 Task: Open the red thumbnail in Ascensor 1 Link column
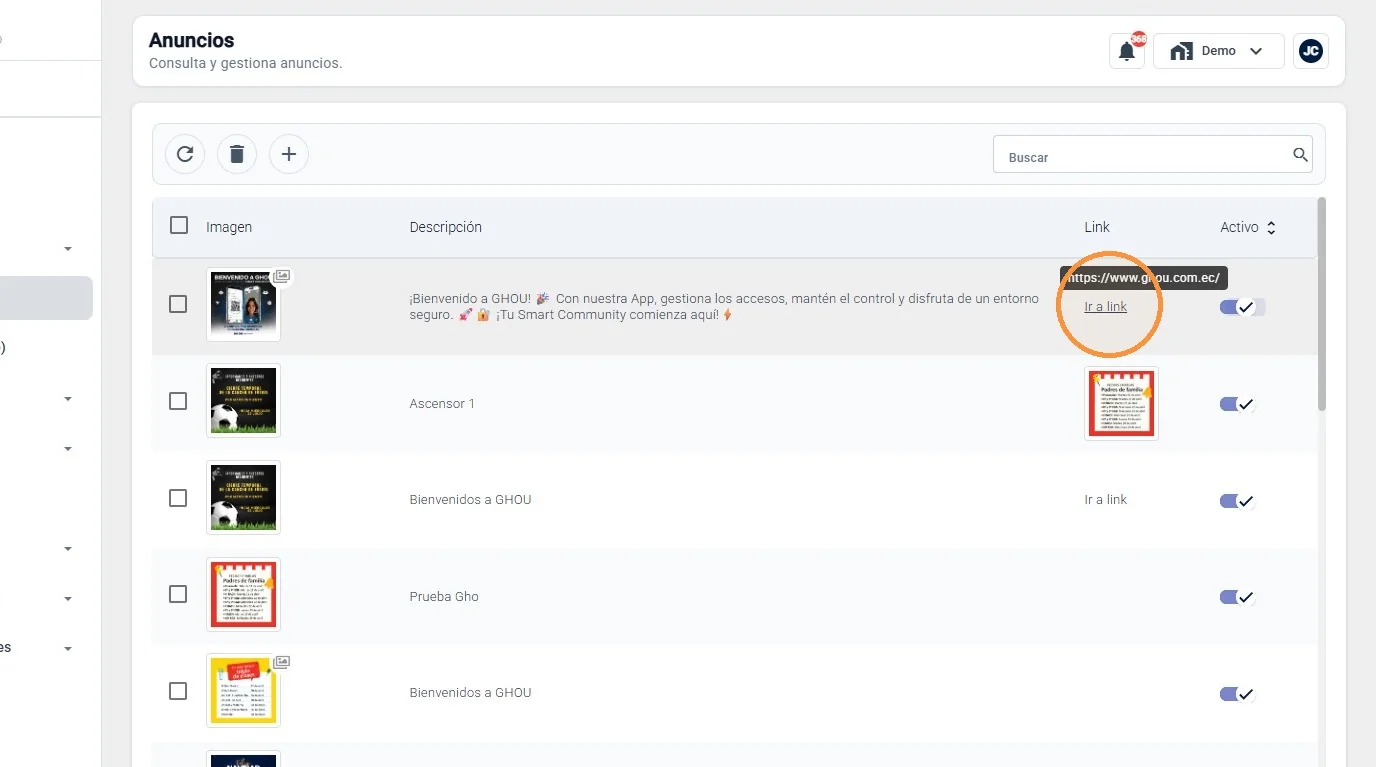click(1121, 404)
